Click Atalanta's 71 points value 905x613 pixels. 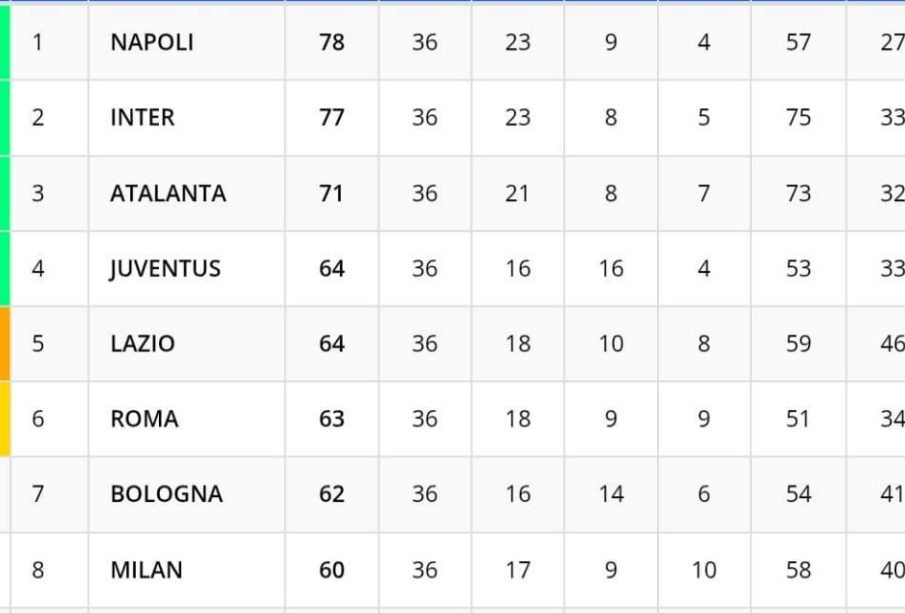pos(332,193)
